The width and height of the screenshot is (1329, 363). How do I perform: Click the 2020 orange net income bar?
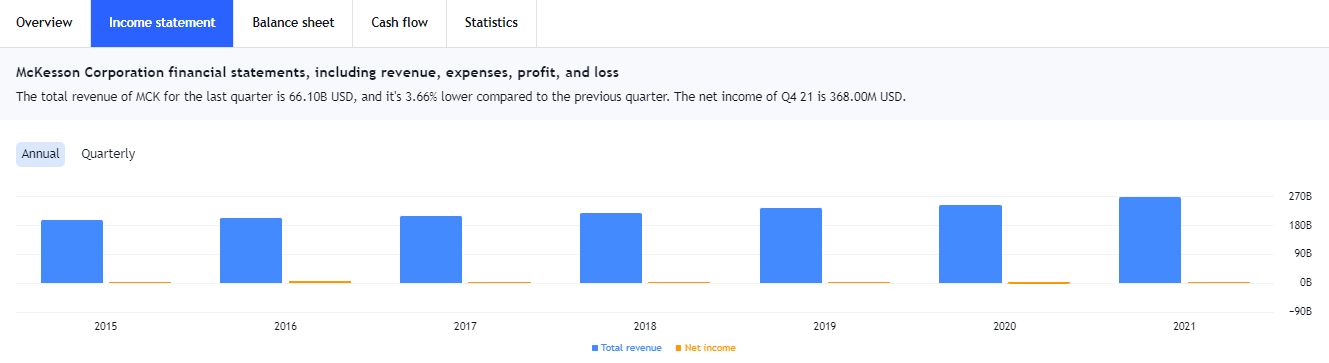(1039, 284)
